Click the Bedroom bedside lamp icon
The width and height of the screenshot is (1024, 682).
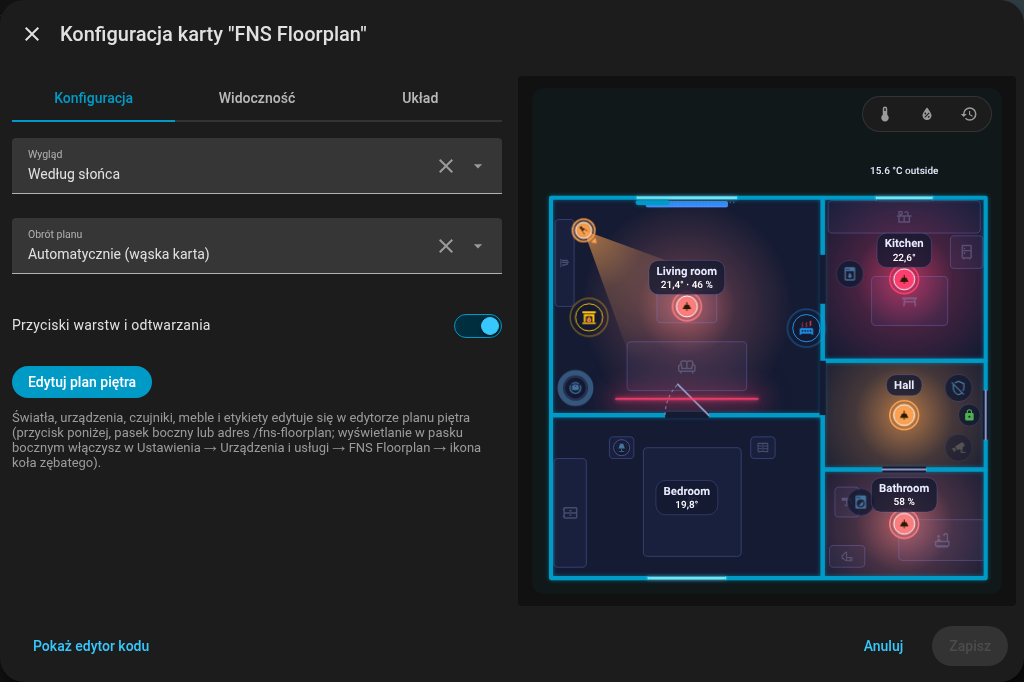pyautogui.click(x=621, y=447)
